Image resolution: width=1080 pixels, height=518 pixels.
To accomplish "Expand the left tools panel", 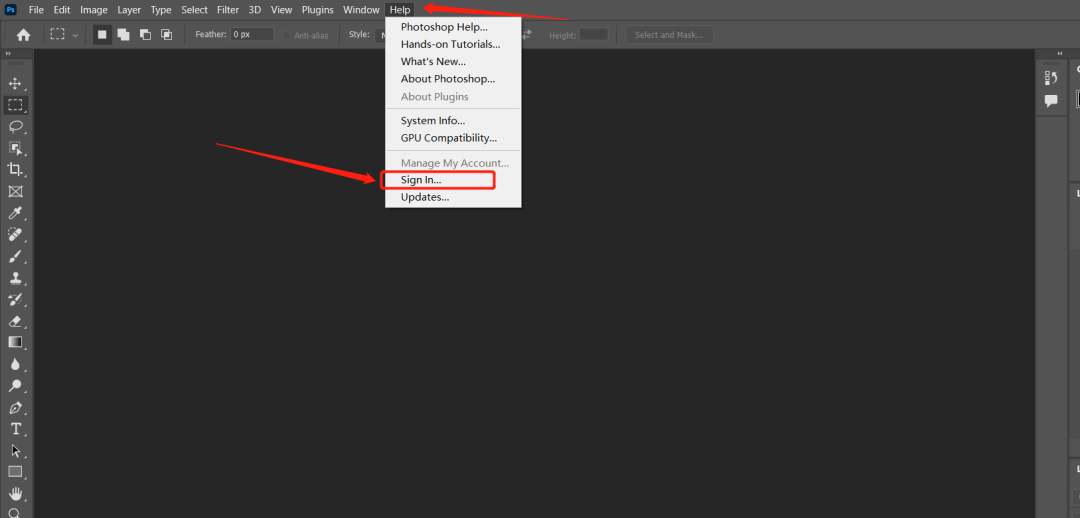I will 8,54.
